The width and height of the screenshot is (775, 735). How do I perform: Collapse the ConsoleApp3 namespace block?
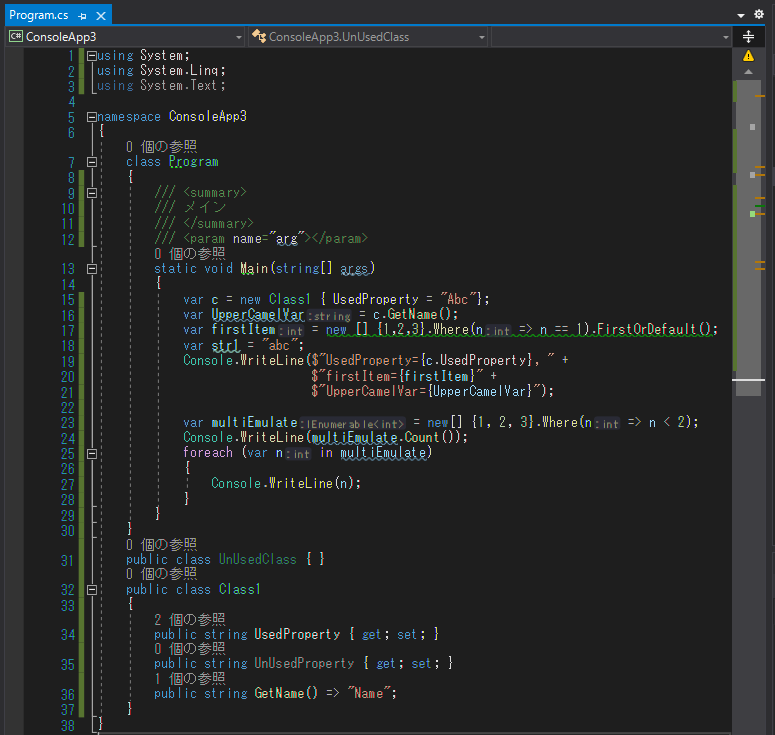pos(91,117)
